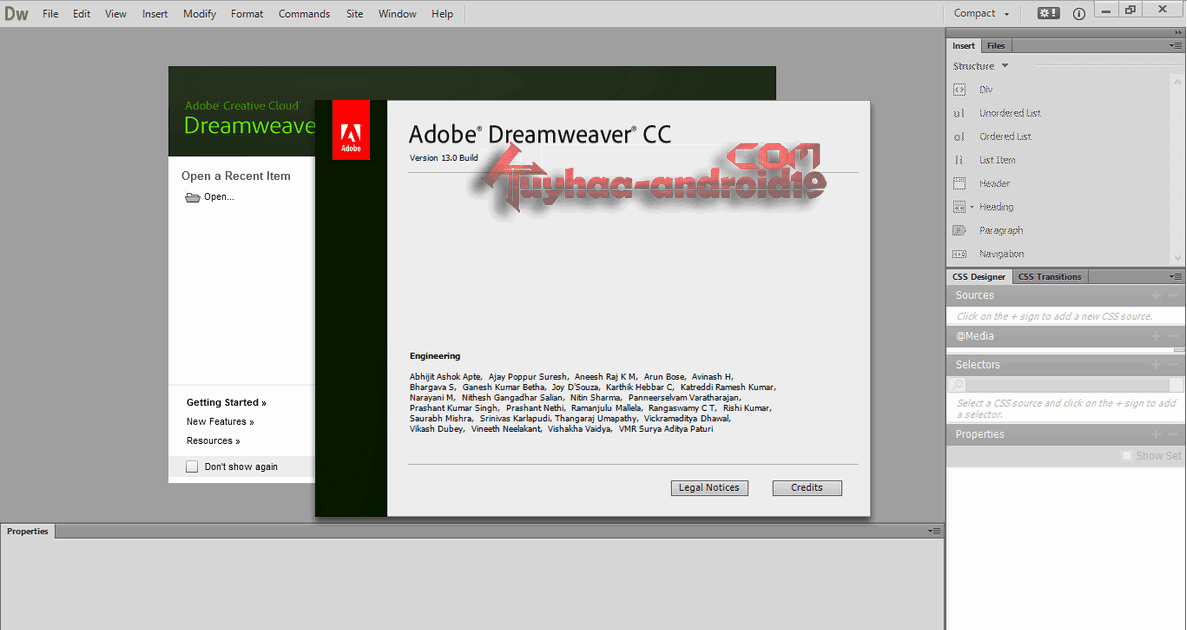1187x630 pixels.
Task: Collapse panels with the double-arrow icon
Action: pos(1178,33)
